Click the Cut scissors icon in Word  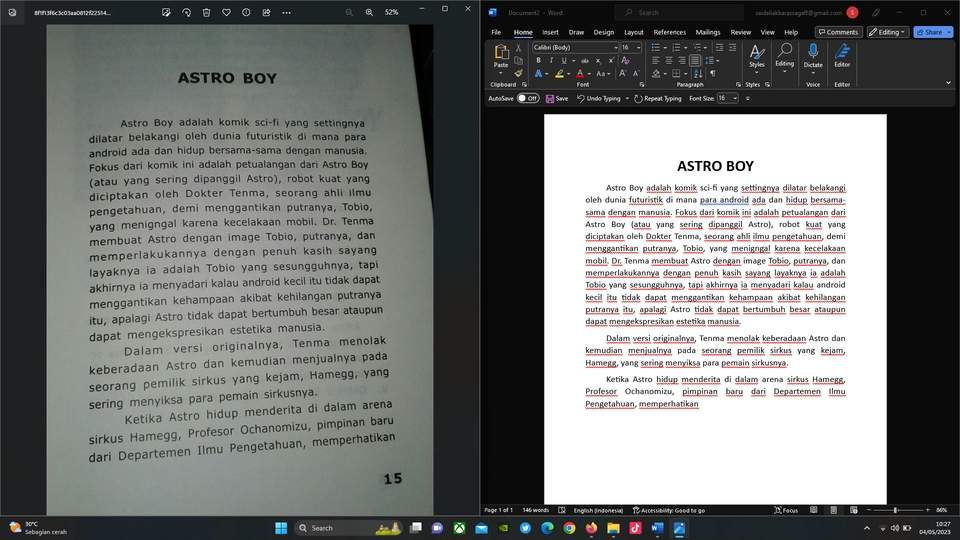point(519,47)
